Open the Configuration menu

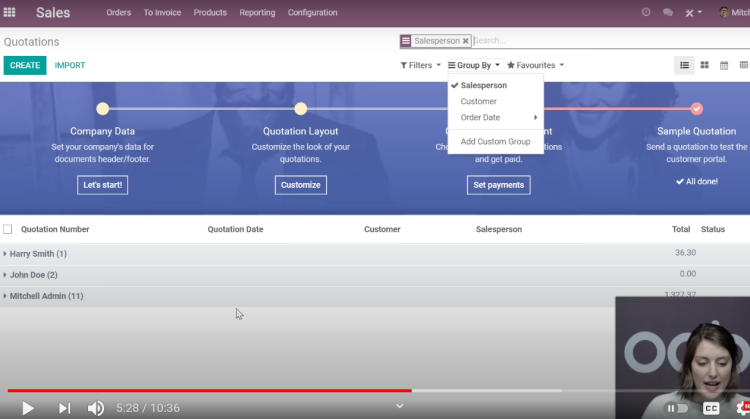pos(312,12)
